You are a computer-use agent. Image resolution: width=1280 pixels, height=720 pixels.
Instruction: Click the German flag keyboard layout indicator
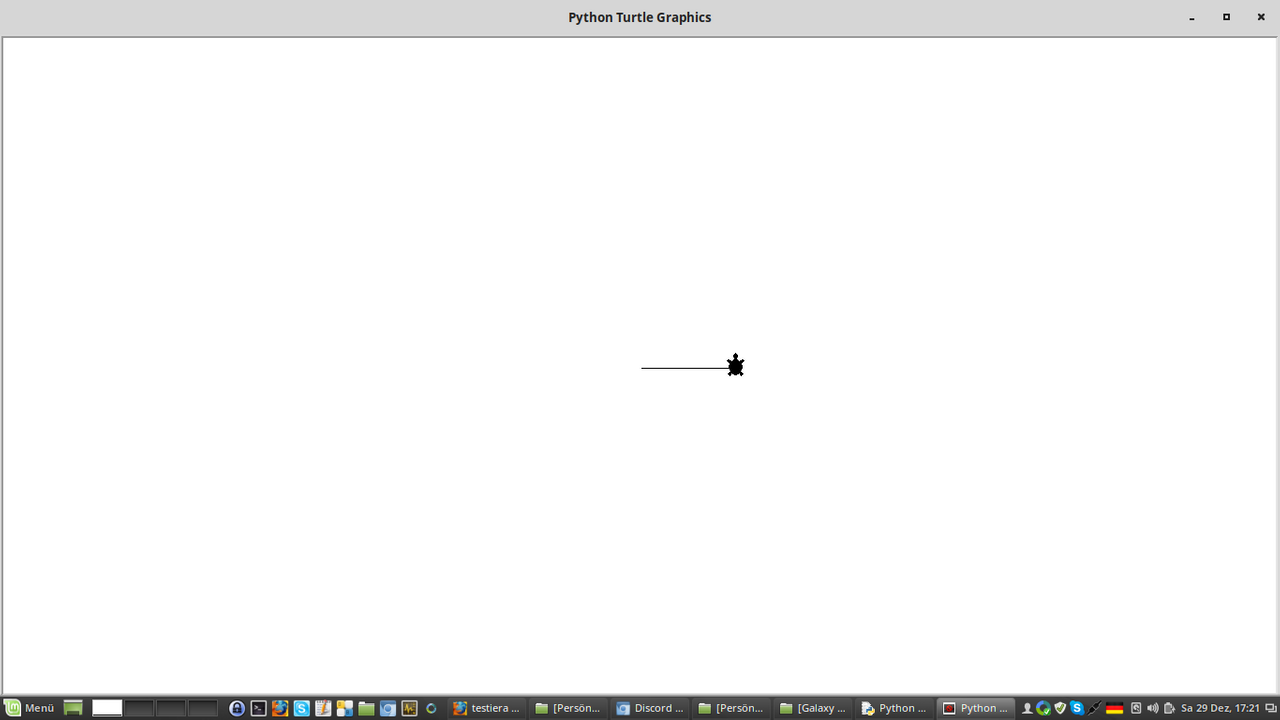point(1114,708)
